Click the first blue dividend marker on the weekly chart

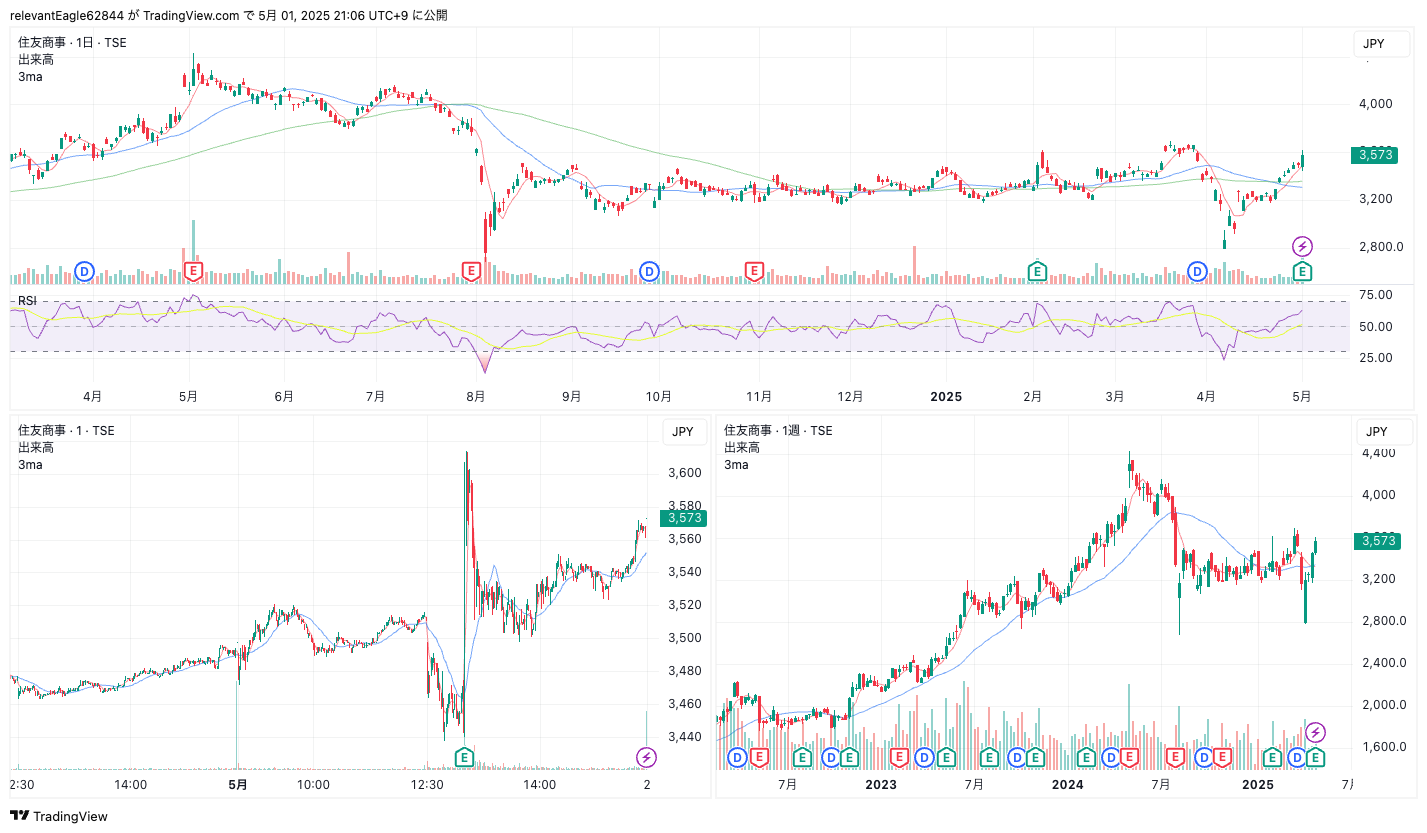[x=738, y=758]
